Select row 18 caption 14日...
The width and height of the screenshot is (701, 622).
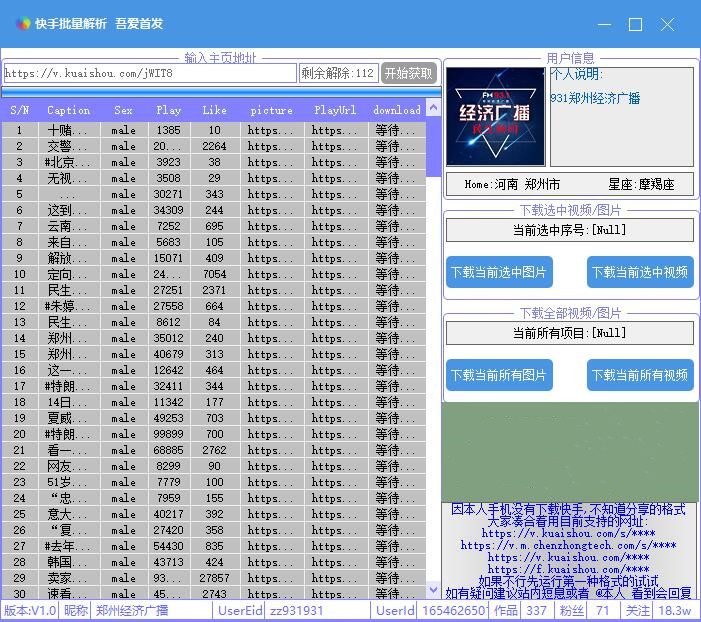68,402
